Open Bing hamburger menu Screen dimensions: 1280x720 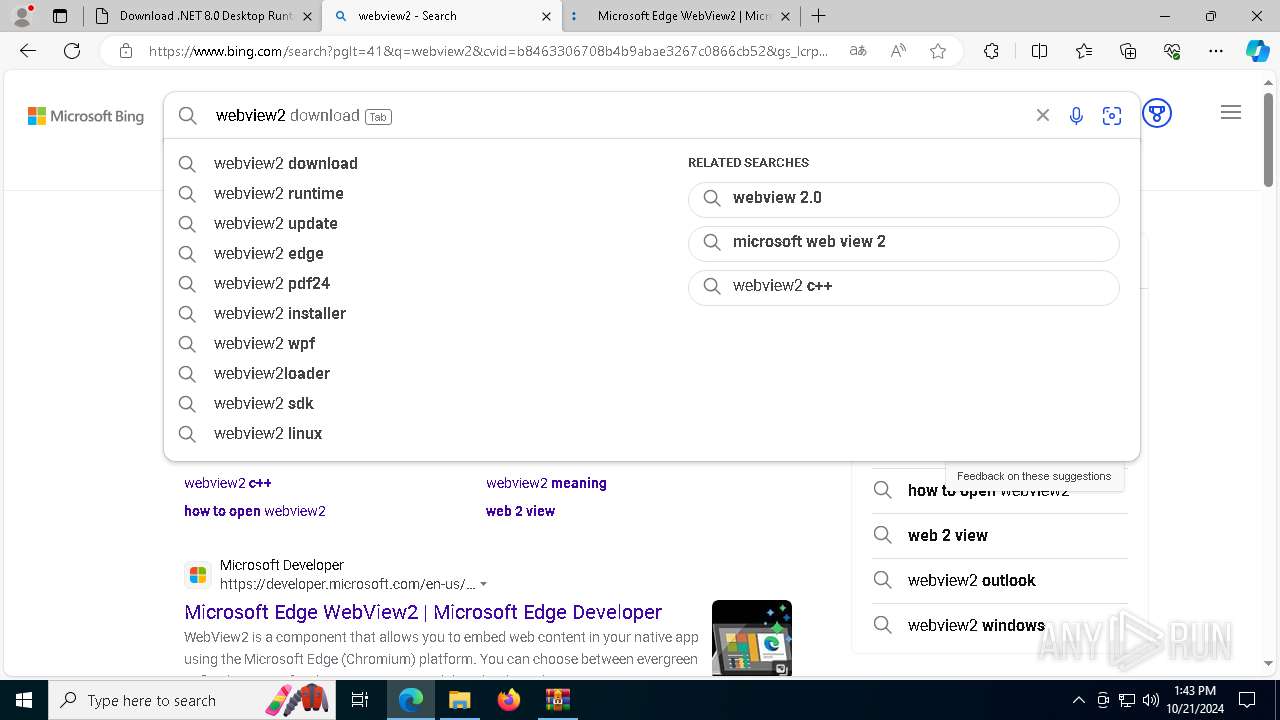pos(1231,113)
